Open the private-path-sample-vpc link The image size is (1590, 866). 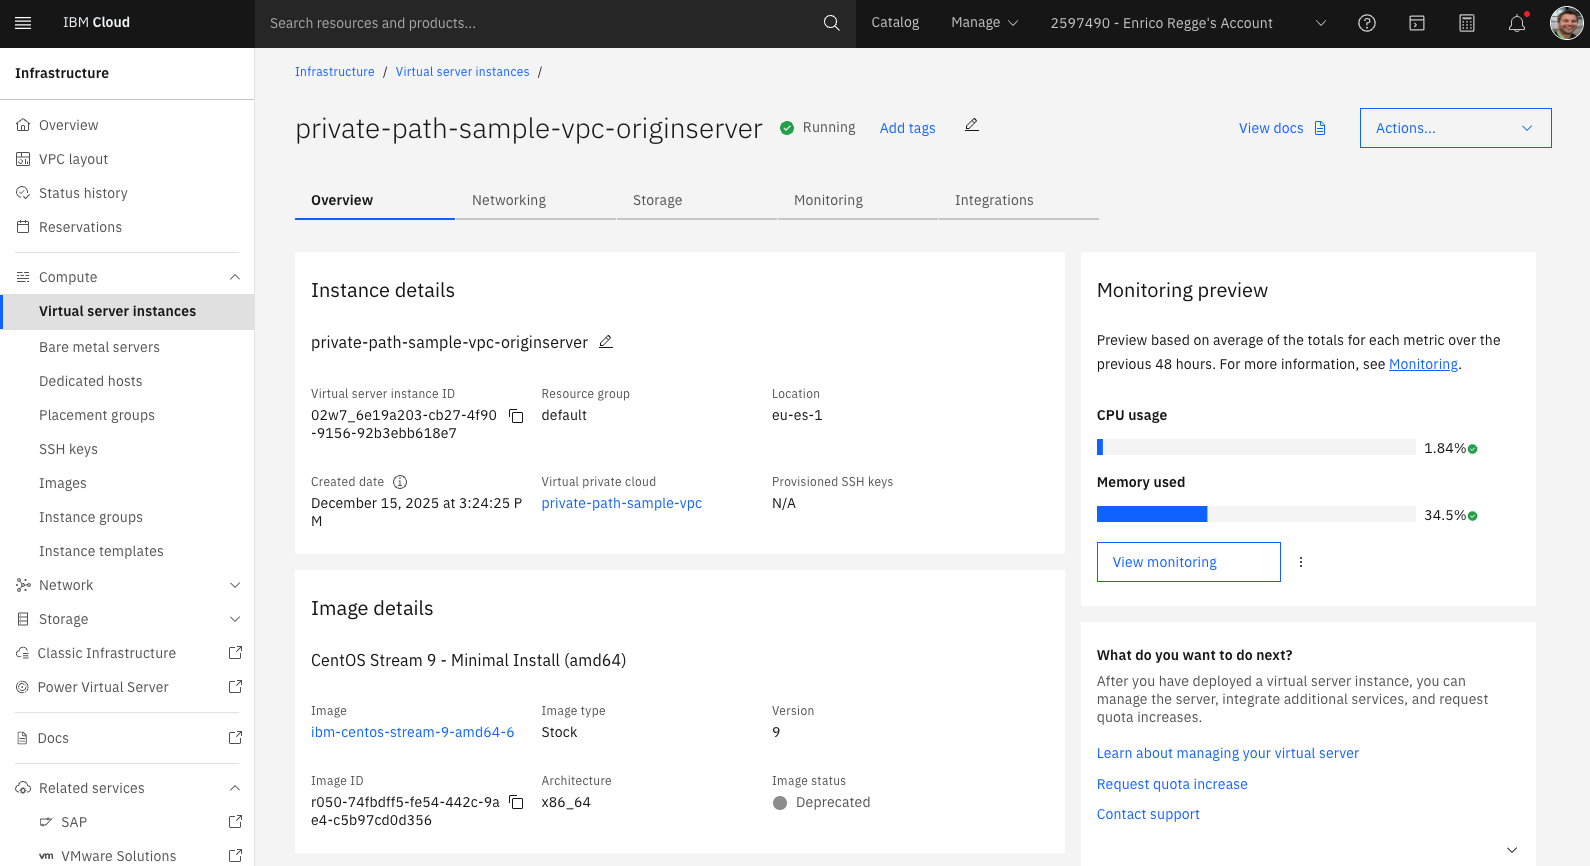621,503
